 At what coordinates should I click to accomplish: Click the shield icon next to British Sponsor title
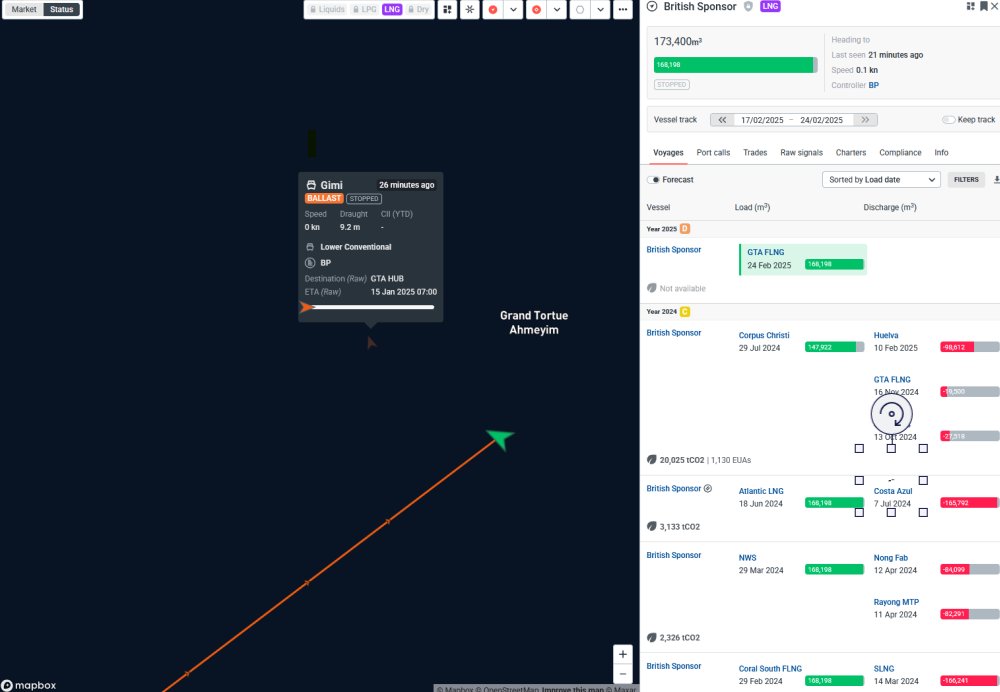(x=748, y=6)
